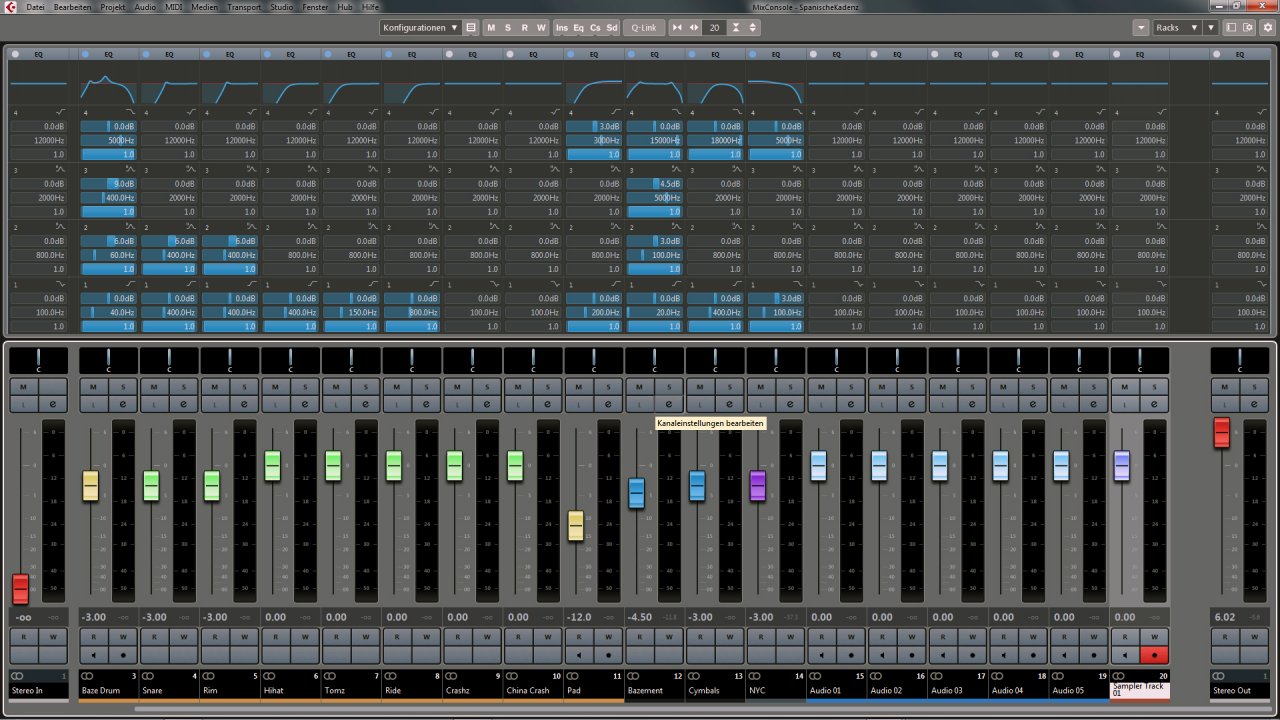Viewport: 1280px width, 720px height.
Task: Toggle global Read automation R in toolbar
Action: (x=524, y=28)
